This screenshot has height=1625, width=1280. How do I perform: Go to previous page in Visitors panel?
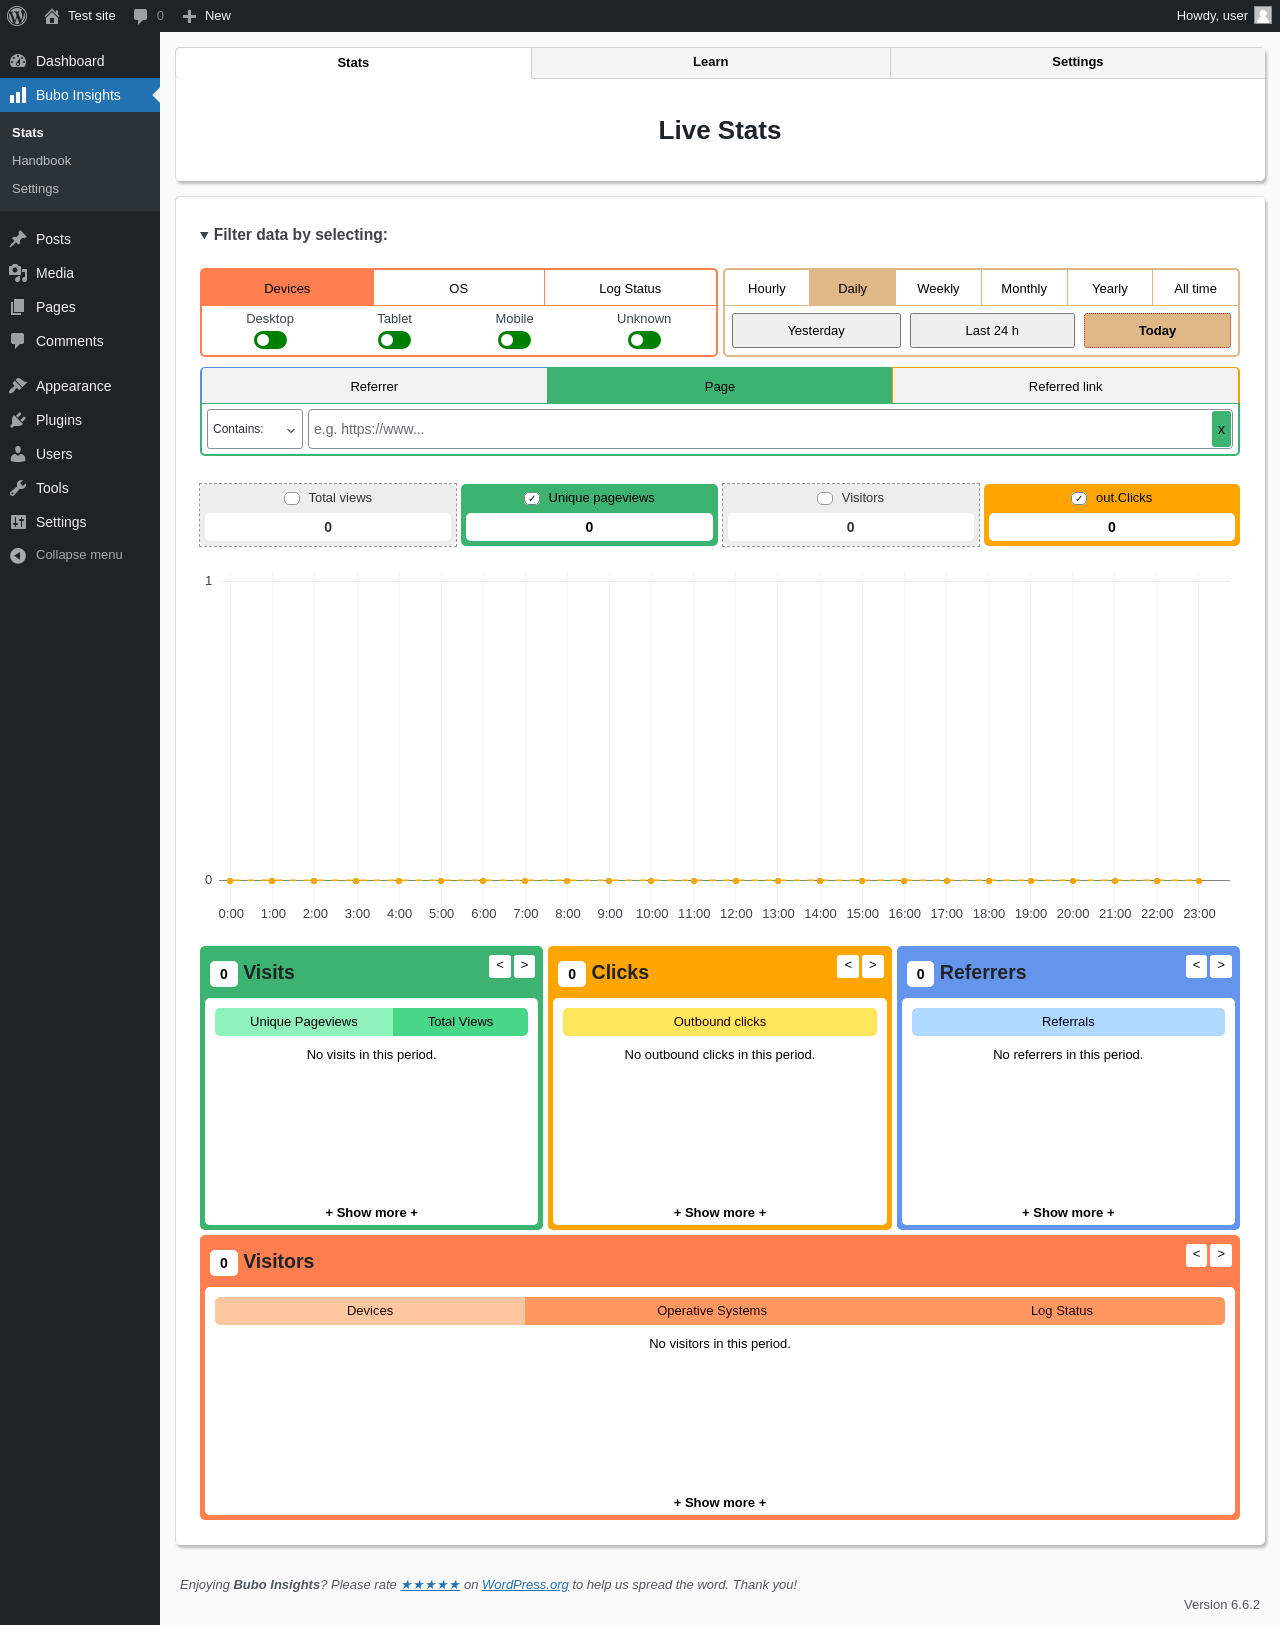point(1196,1255)
